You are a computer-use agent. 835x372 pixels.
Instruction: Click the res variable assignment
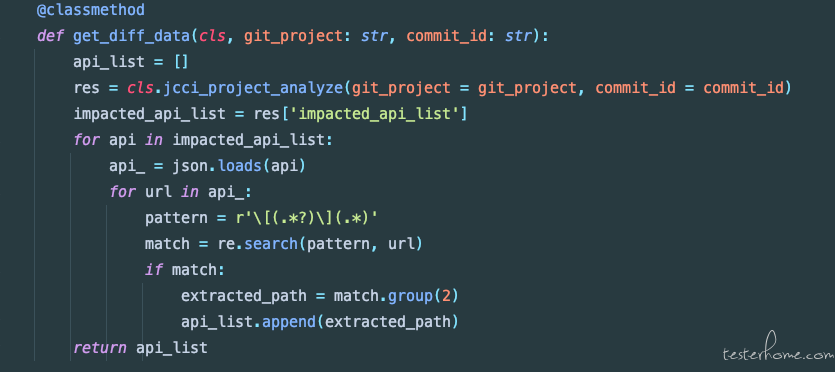point(86,88)
